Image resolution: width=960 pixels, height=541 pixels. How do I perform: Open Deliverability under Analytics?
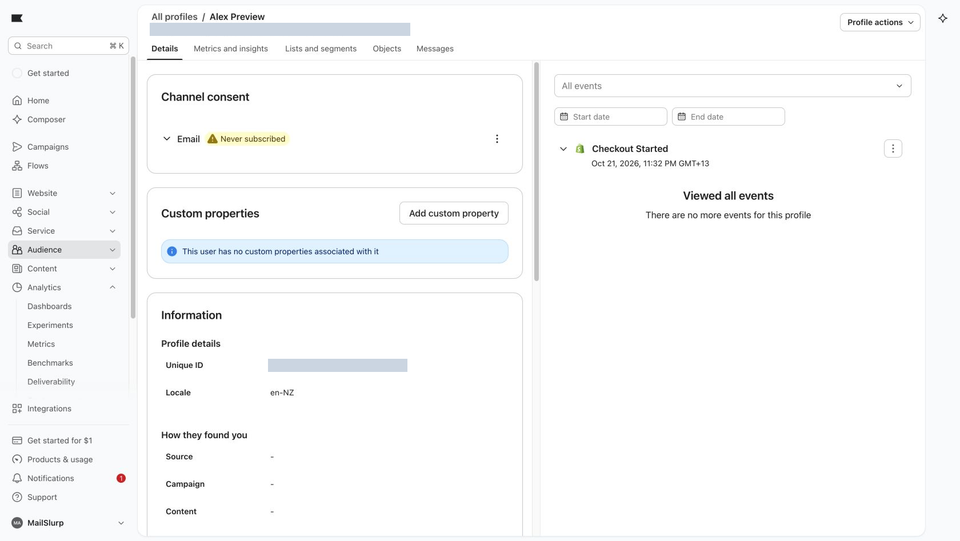coord(51,382)
